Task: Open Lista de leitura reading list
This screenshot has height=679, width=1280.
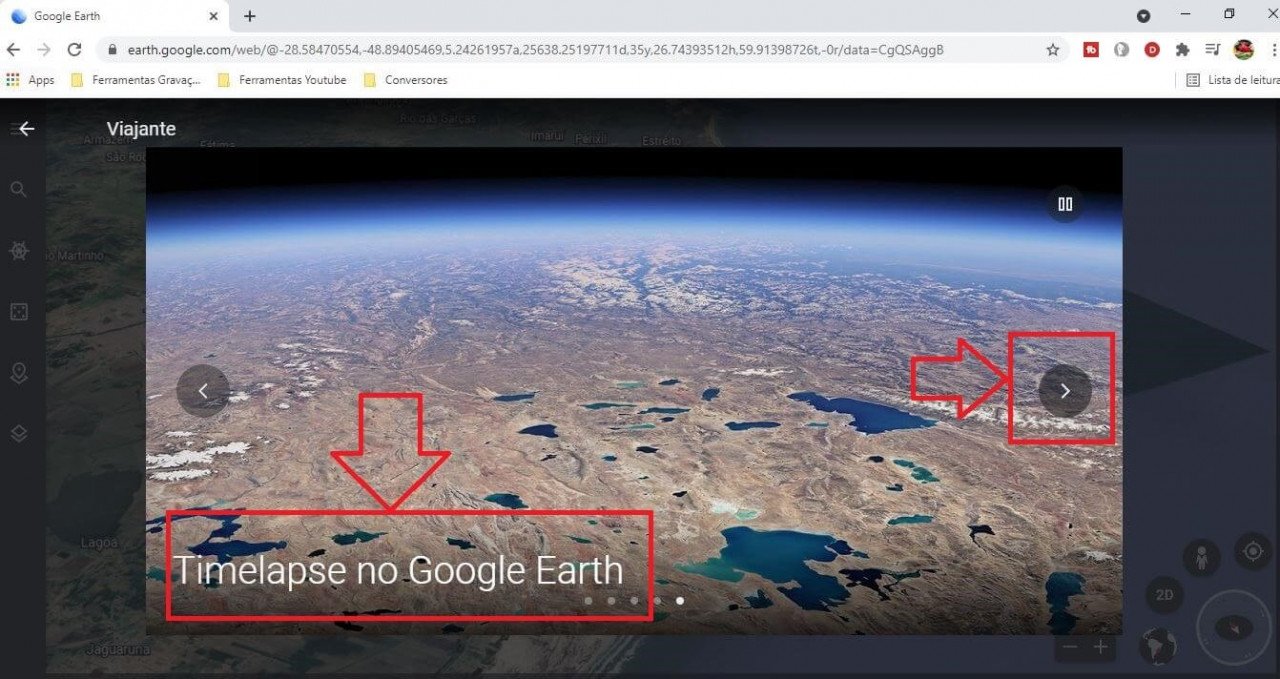Action: pyautogui.click(x=1232, y=80)
